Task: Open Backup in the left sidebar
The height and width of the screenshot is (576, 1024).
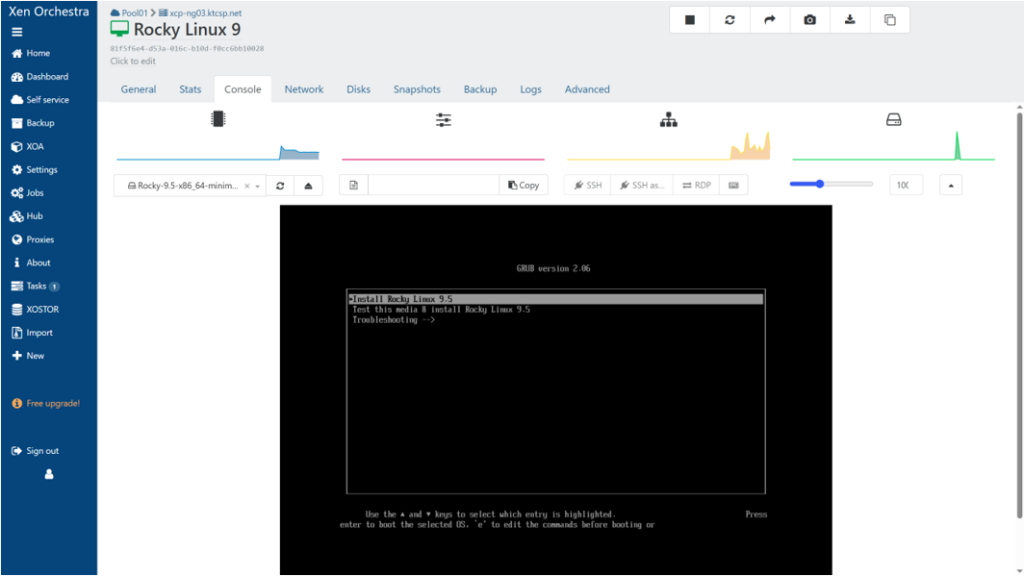Action: click(x=40, y=123)
